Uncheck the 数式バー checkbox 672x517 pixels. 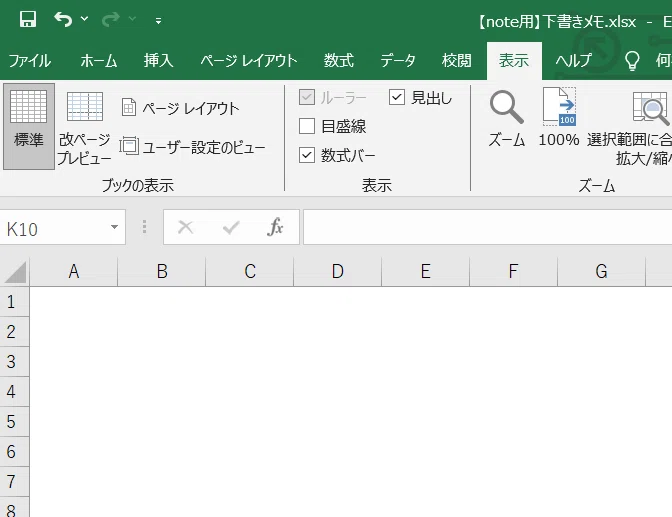(x=307, y=155)
